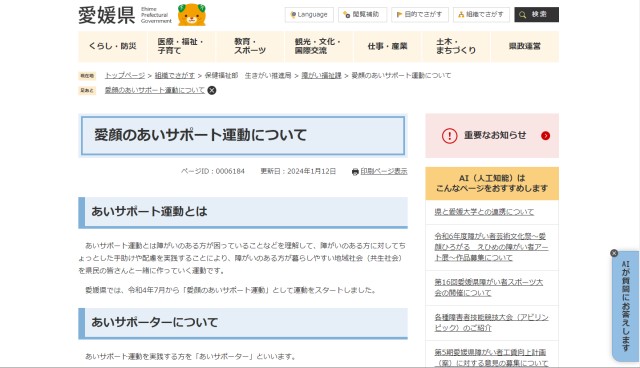Image resolution: width=640 pixels, height=368 pixels.
Task: Follow the 組織でさがす breadcrumb link
Action: (x=175, y=75)
